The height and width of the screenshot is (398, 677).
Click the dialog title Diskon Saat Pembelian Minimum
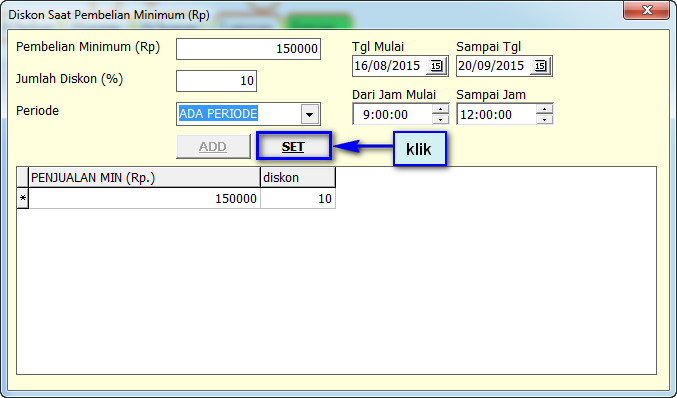tap(109, 15)
